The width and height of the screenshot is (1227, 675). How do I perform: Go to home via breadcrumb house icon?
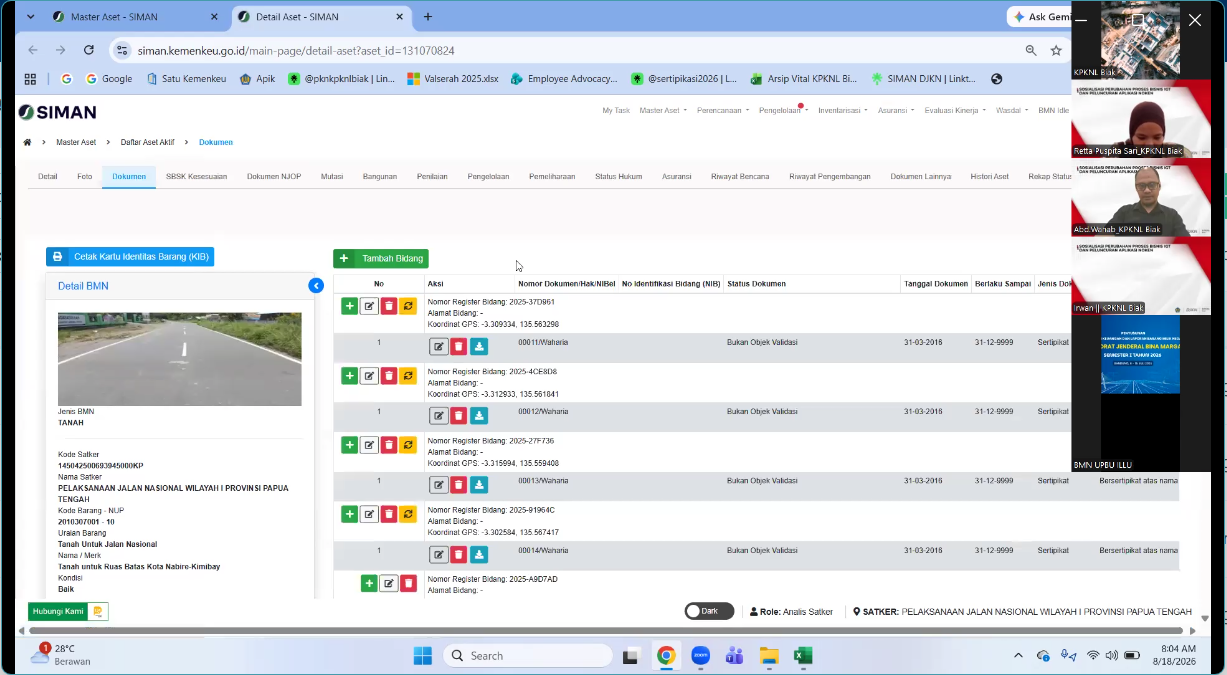[27, 142]
